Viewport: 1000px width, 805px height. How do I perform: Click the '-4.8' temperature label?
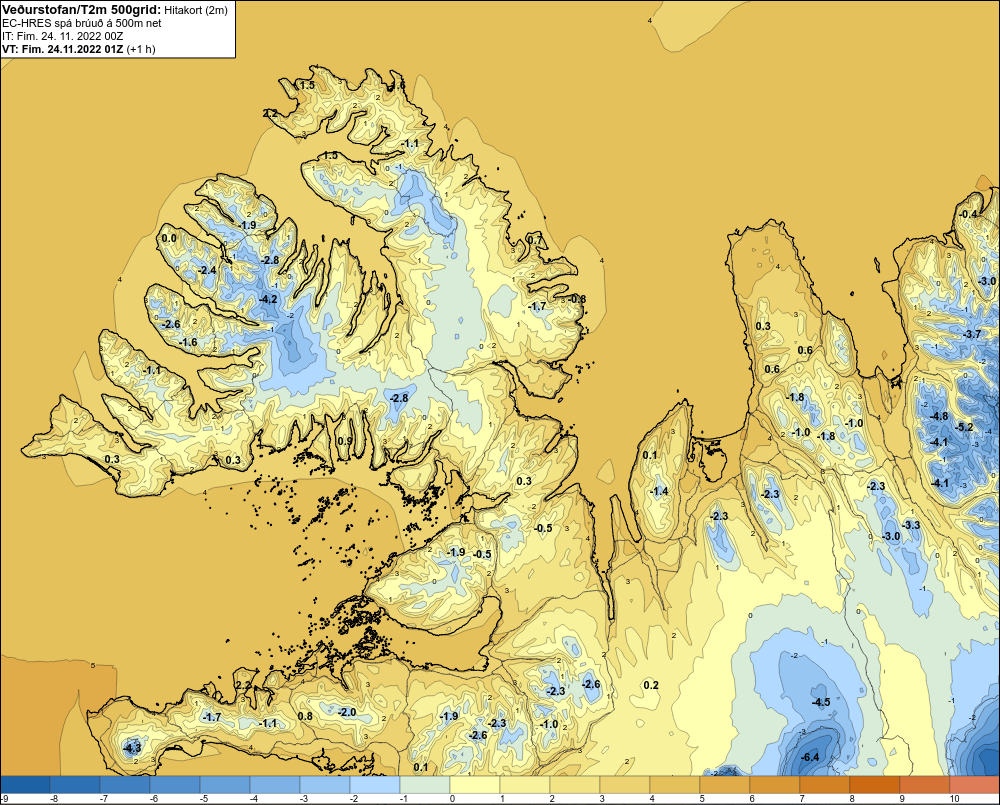939,416
